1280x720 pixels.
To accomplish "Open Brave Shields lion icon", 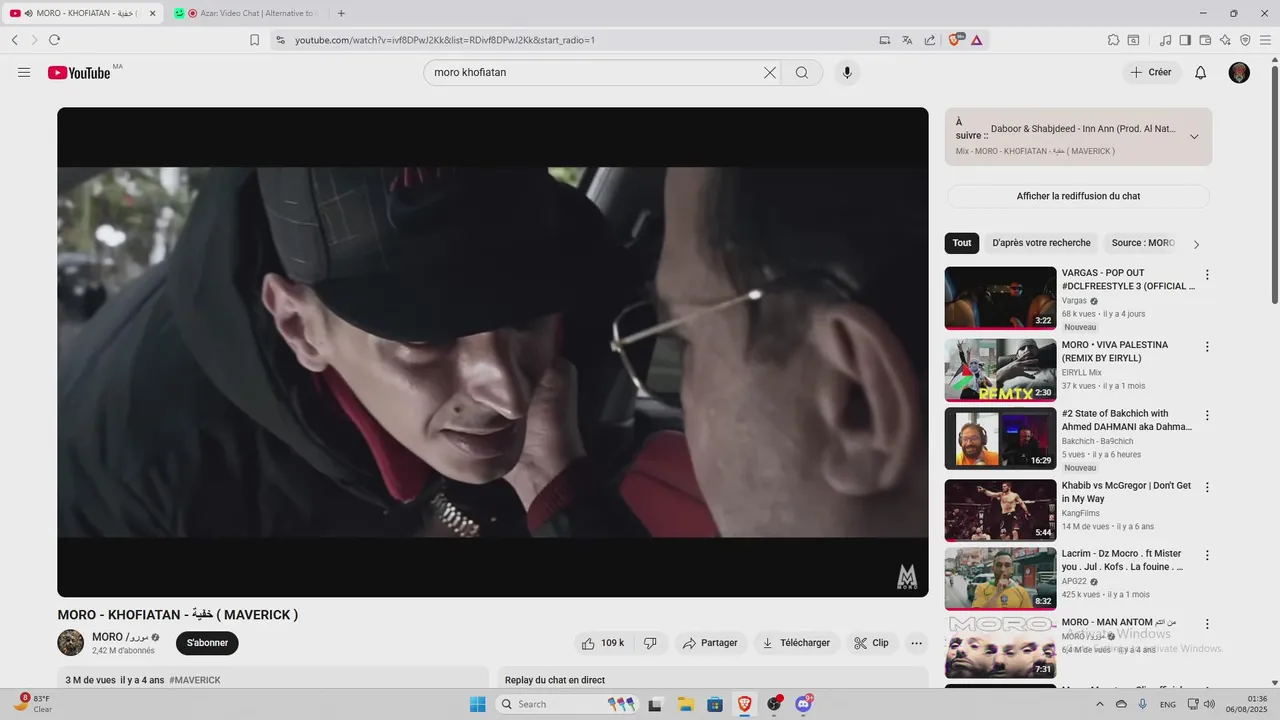I will [955, 40].
